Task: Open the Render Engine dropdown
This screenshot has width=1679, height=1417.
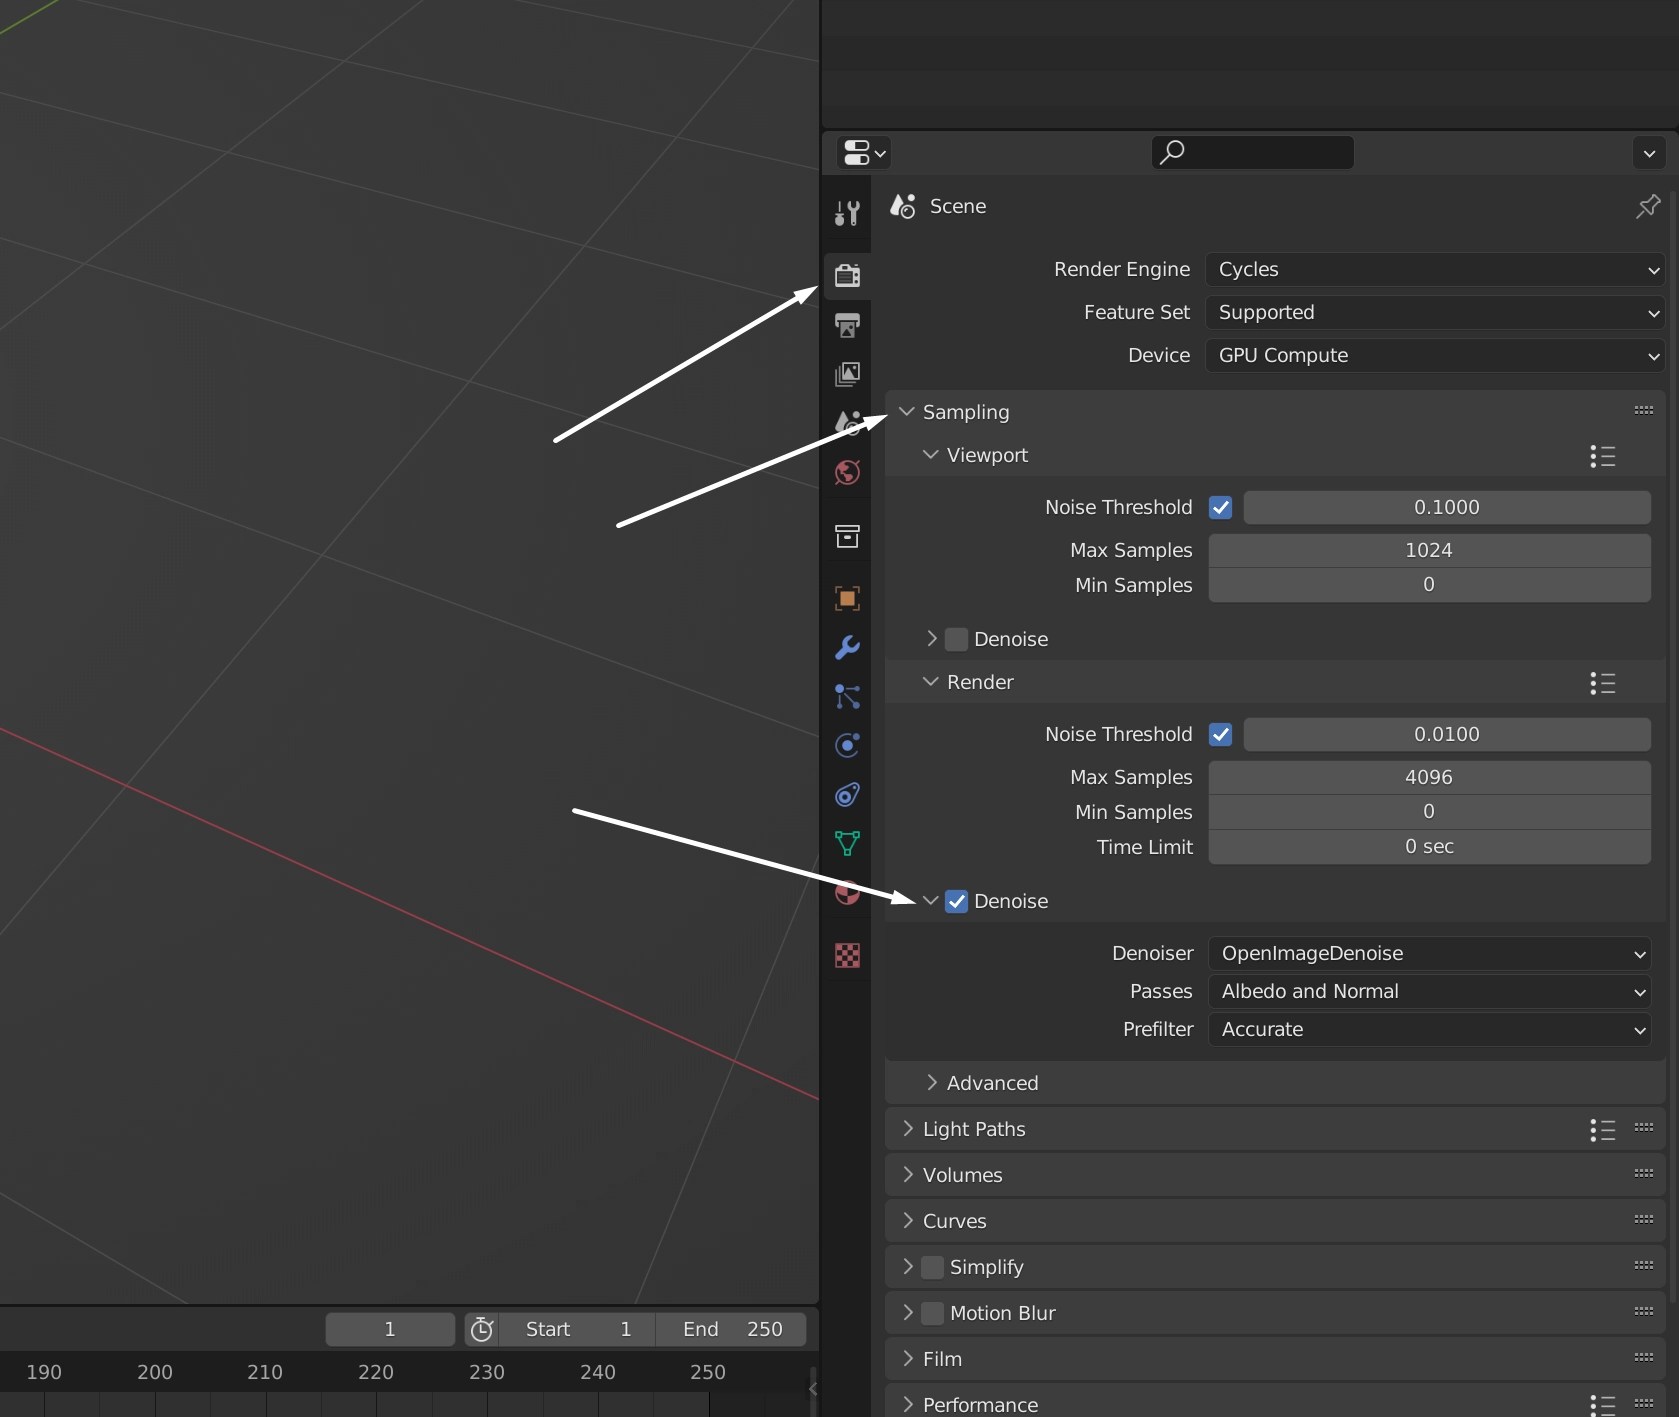Action: [x=1436, y=269]
